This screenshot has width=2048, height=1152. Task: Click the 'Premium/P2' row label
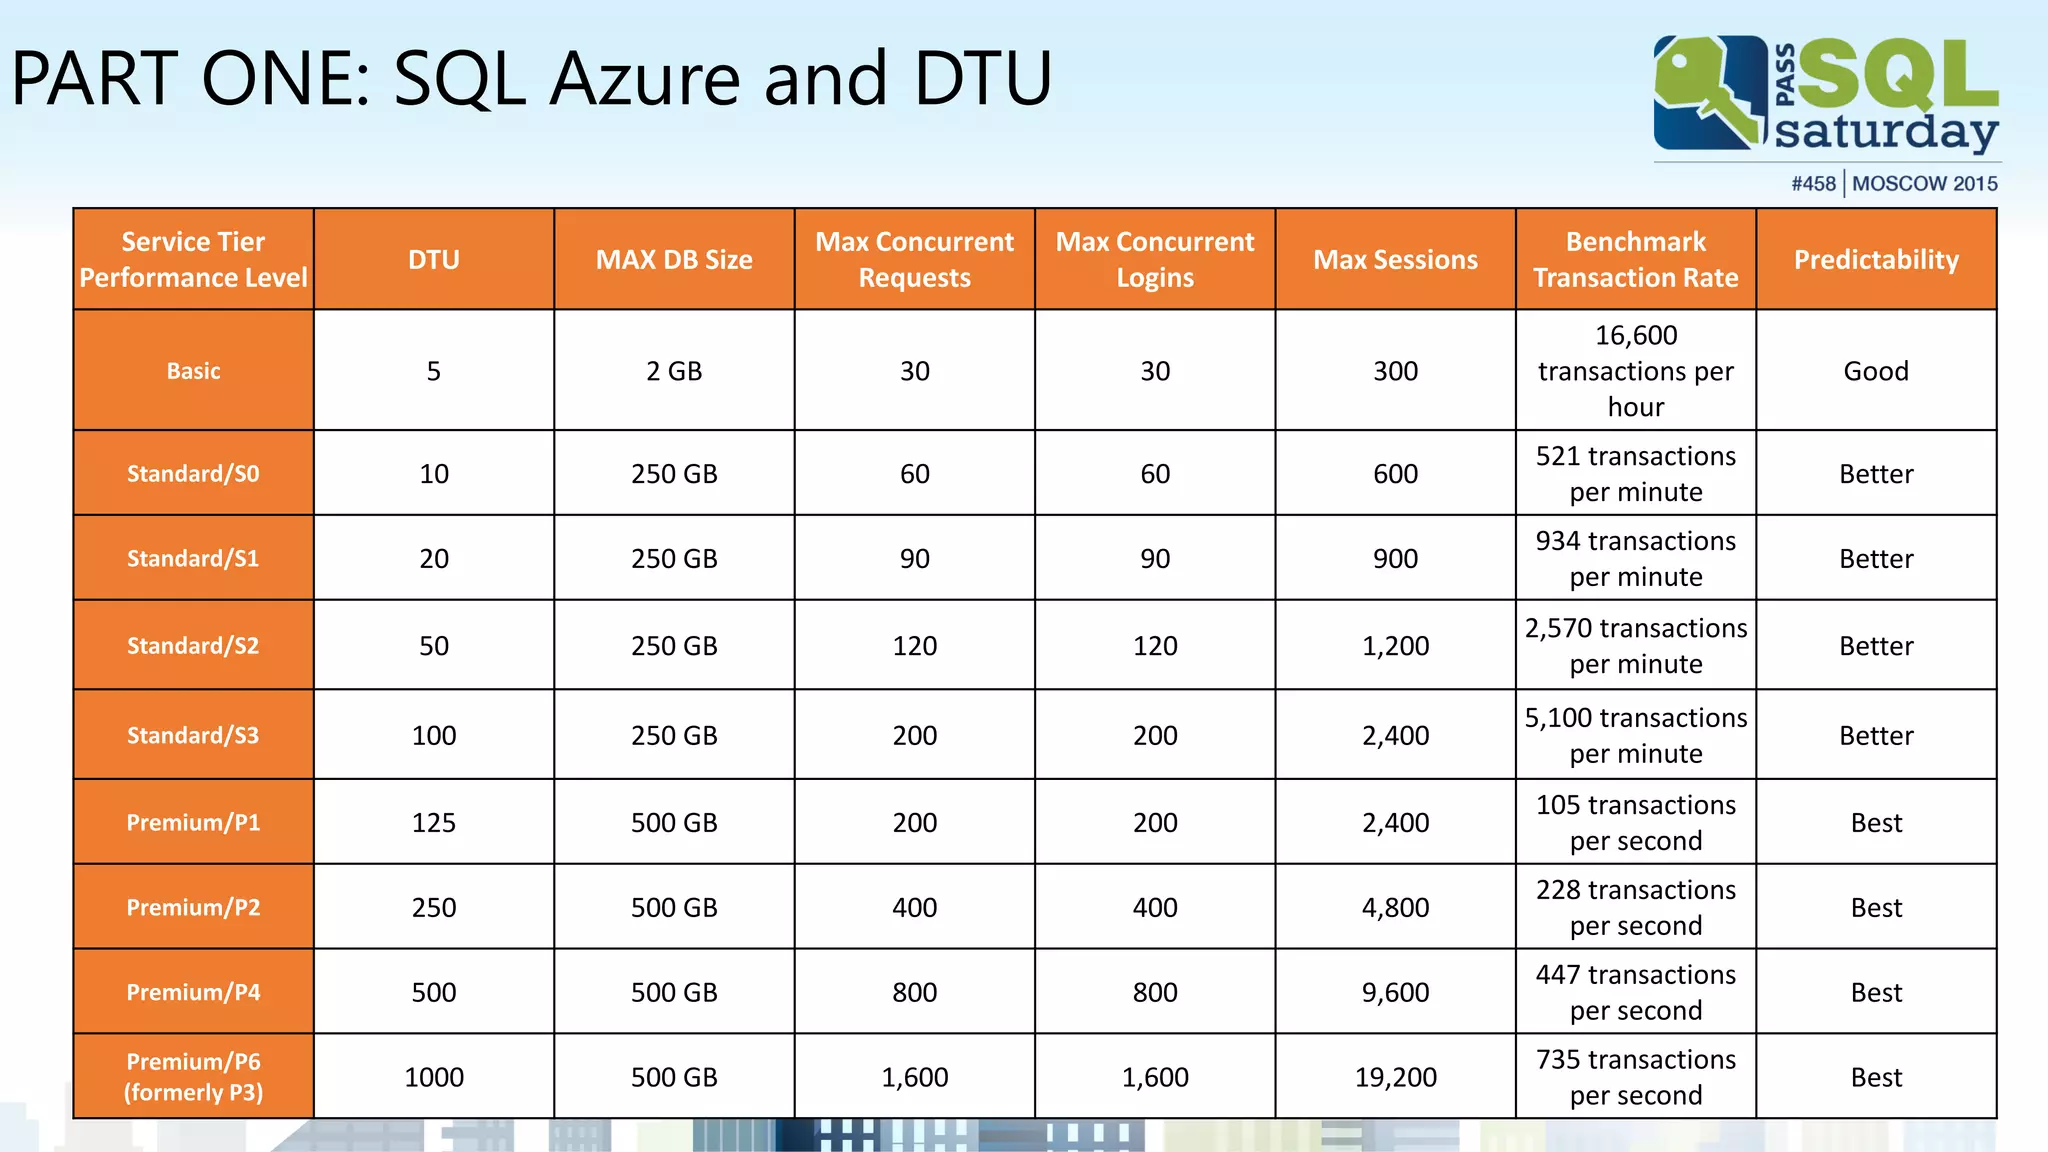193,907
